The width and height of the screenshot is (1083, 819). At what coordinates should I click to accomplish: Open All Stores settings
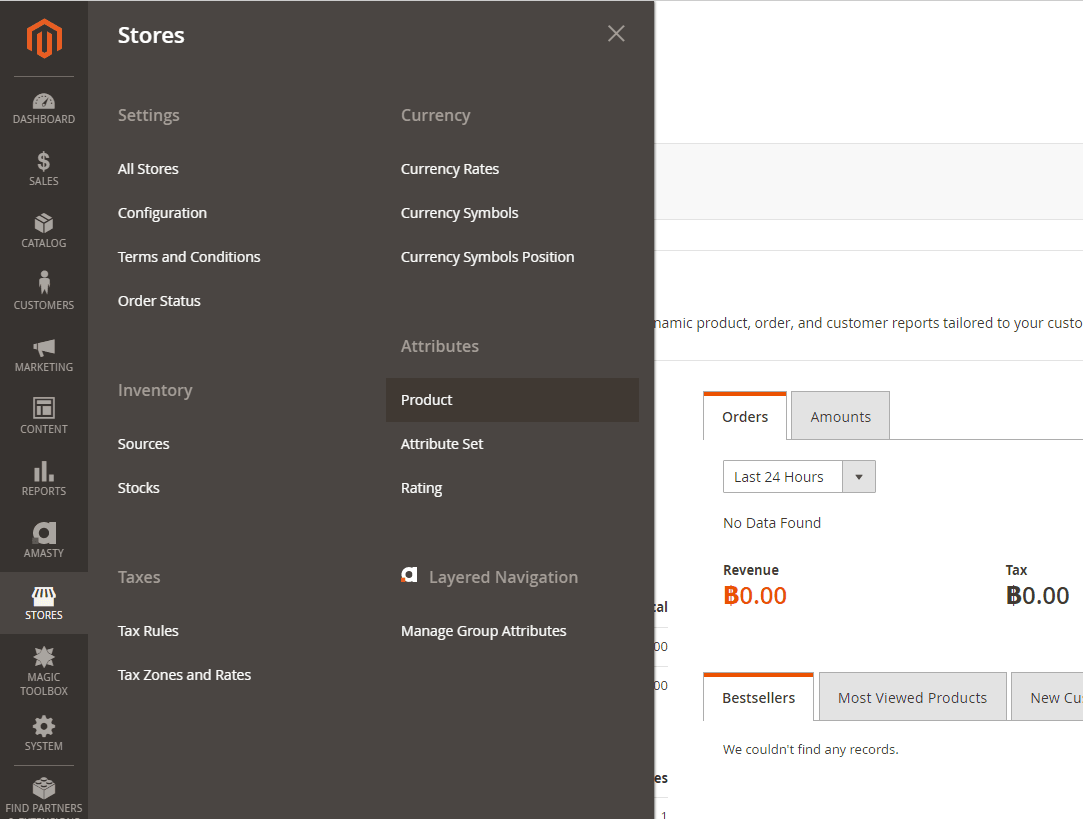148,169
